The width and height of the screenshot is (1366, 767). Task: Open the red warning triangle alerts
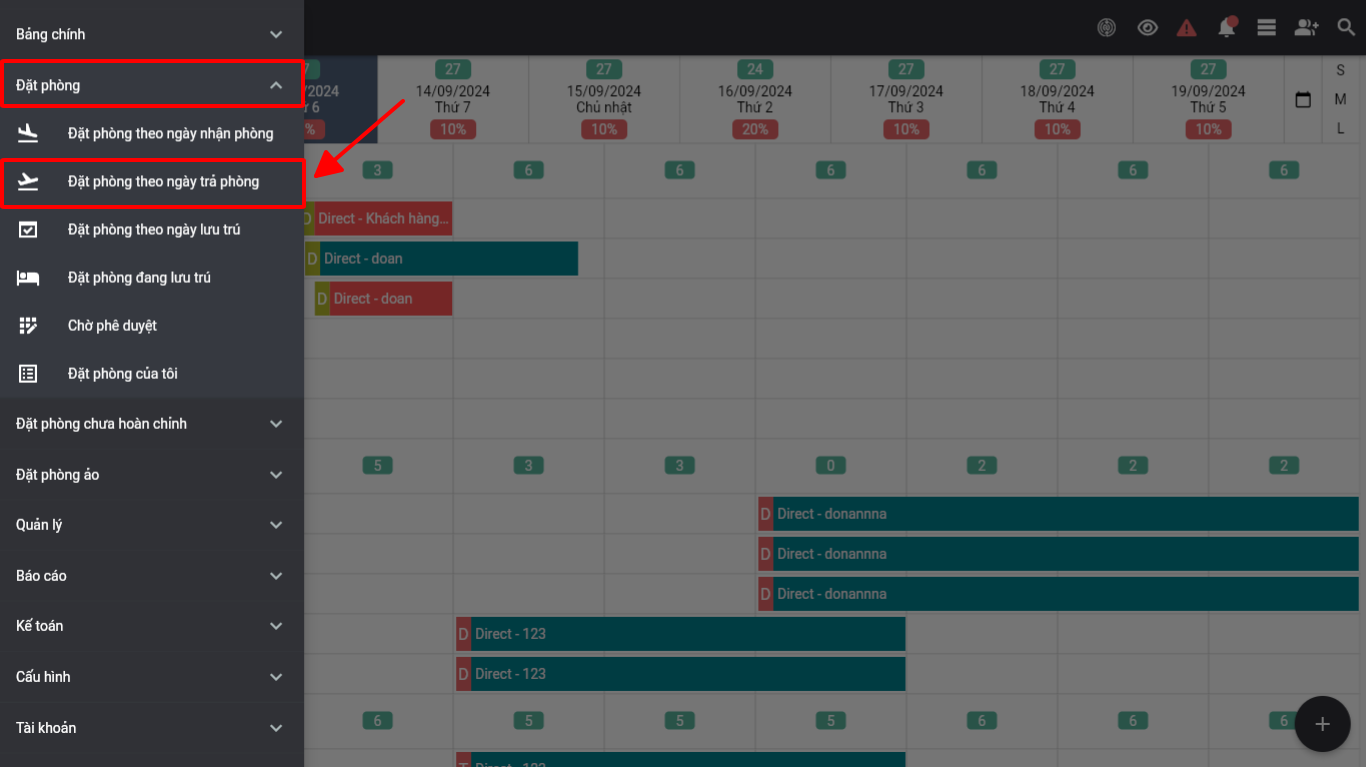(x=1186, y=28)
